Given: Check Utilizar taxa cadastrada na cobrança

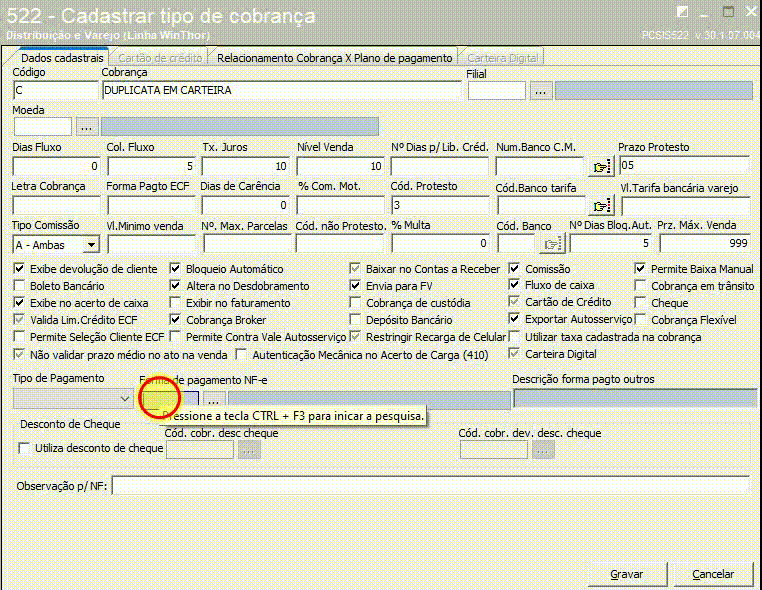Looking at the screenshot, I should point(514,336).
